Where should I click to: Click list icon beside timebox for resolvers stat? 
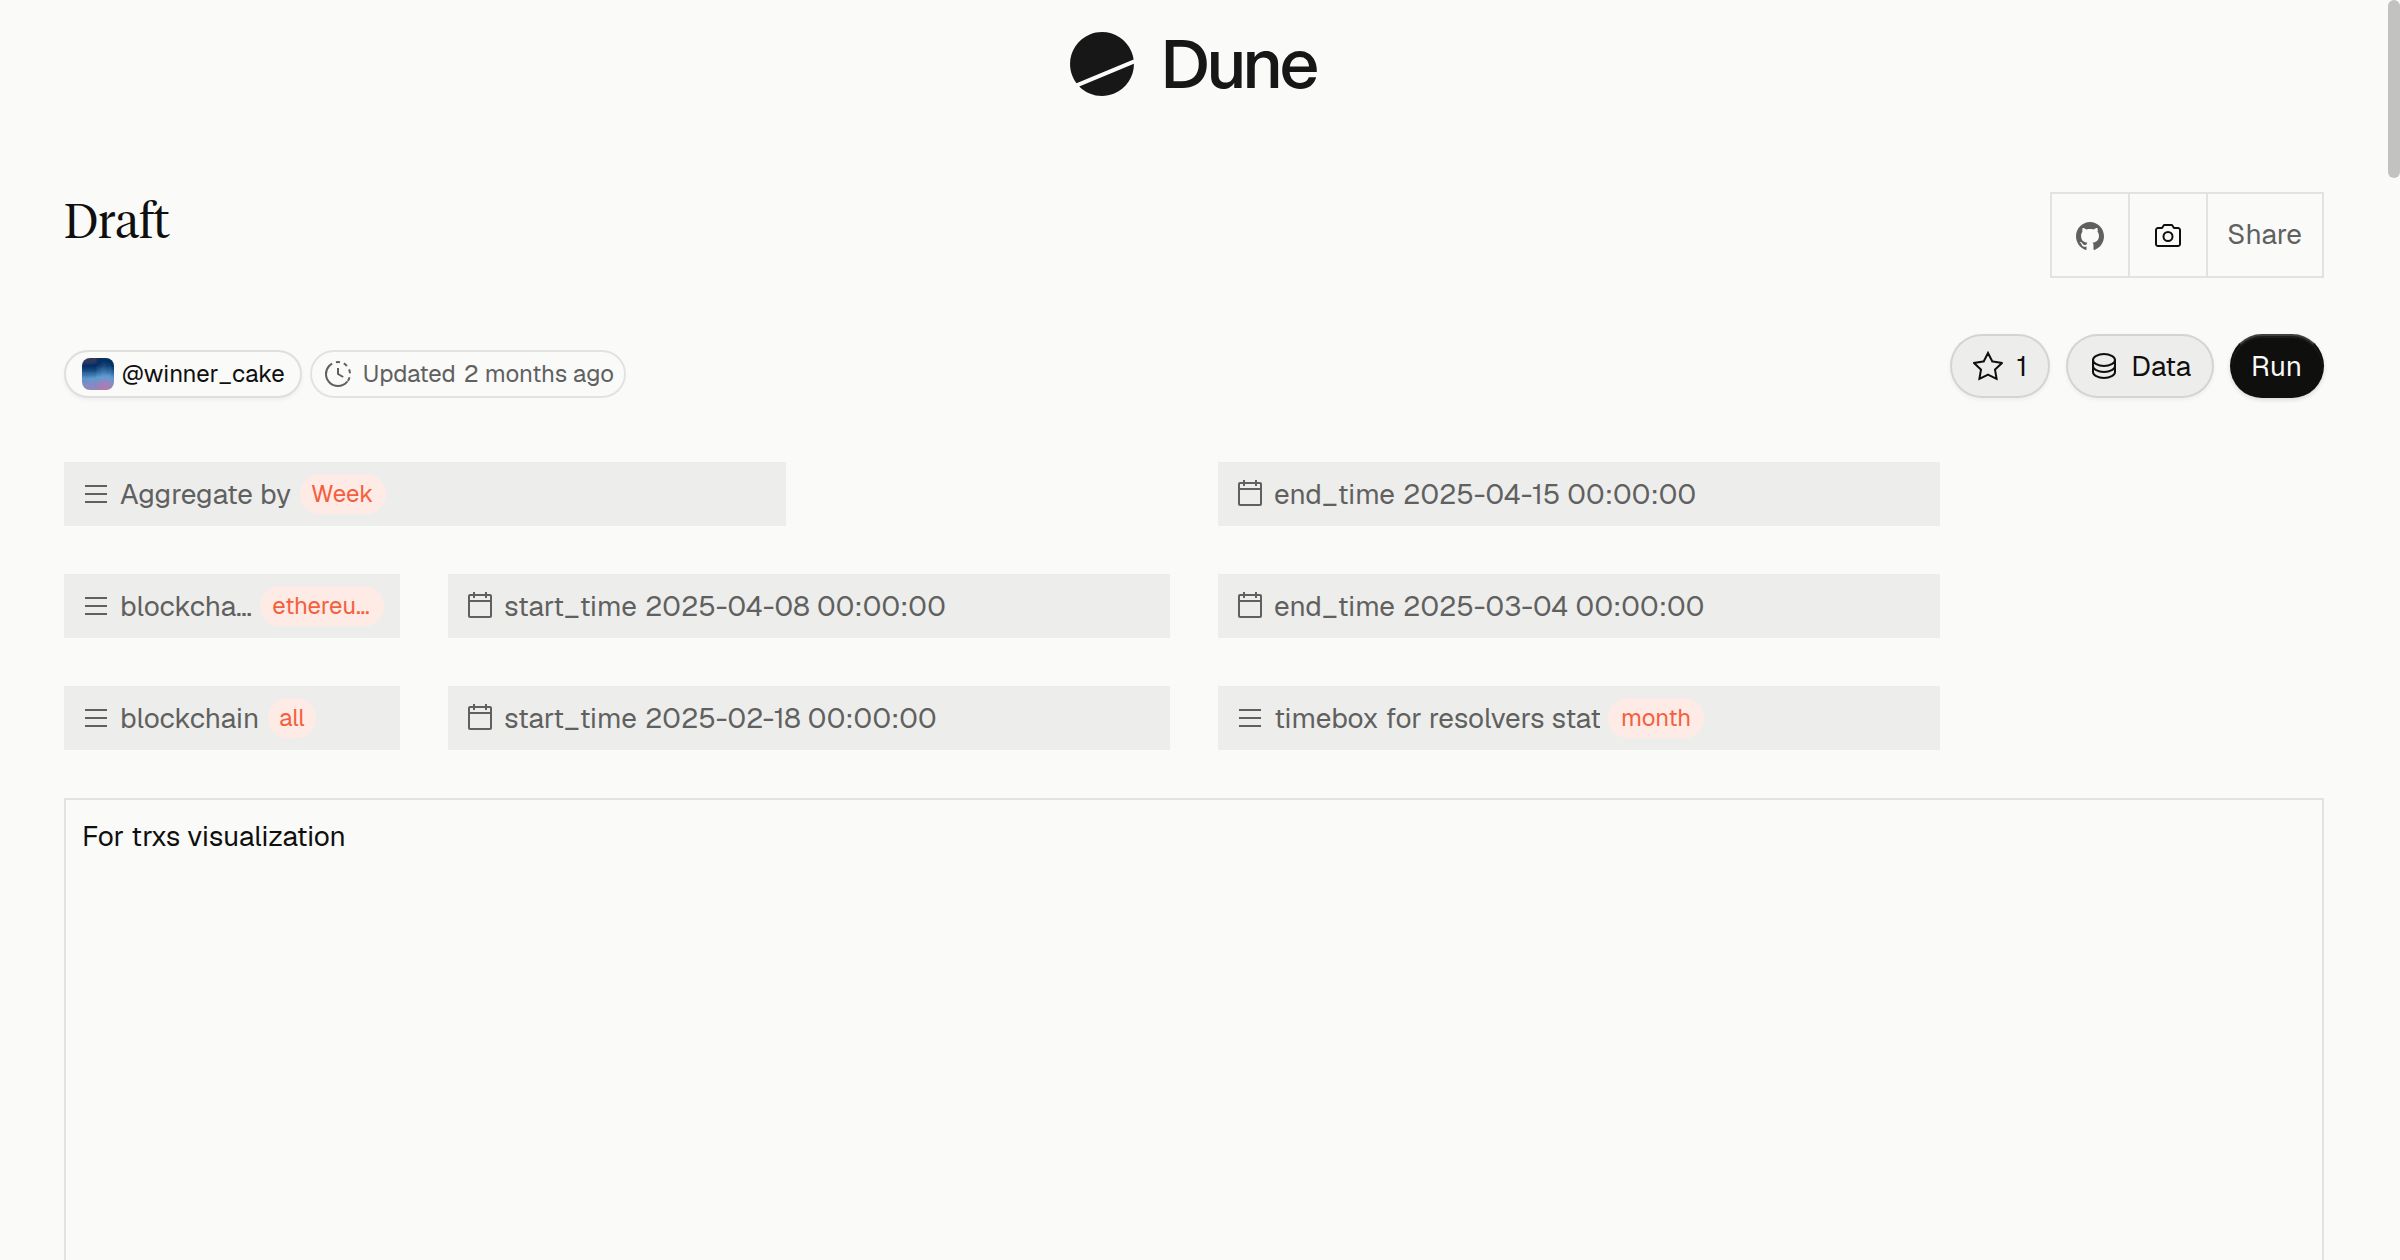click(1250, 718)
